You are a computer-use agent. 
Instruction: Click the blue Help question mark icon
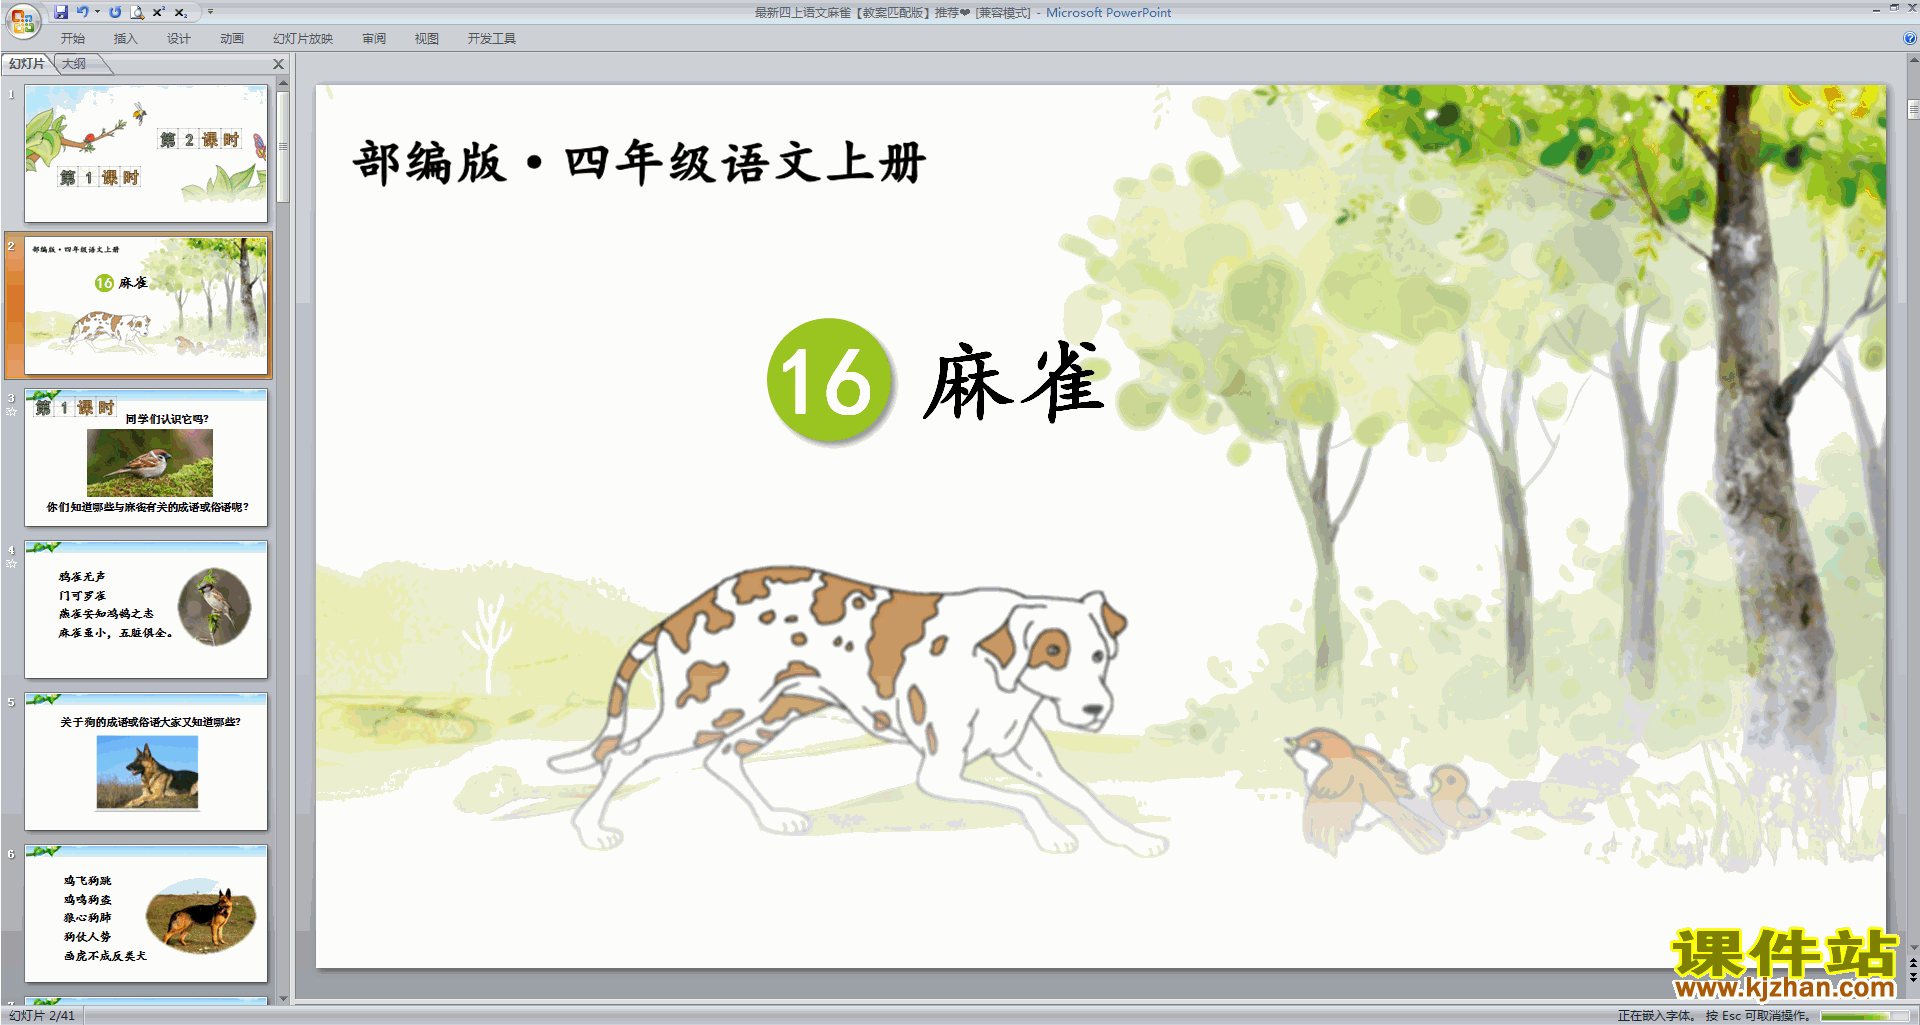pos(1909,39)
